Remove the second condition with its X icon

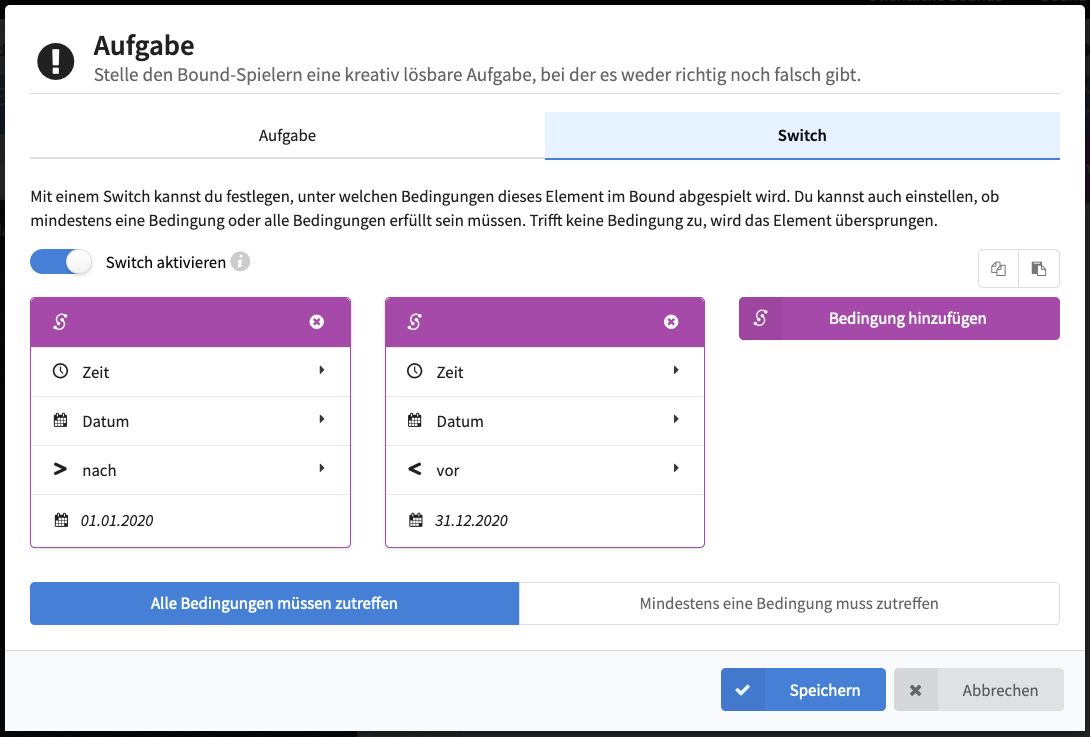click(671, 322)
